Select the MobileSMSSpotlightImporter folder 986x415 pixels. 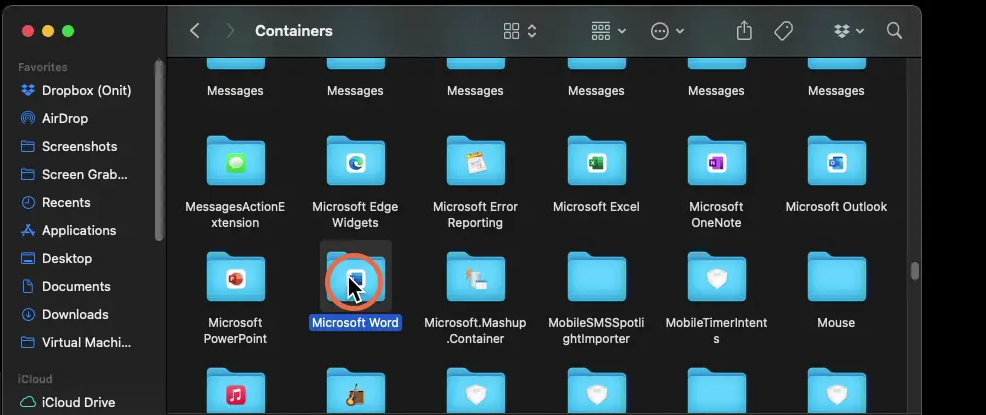(x=596, y=277)
